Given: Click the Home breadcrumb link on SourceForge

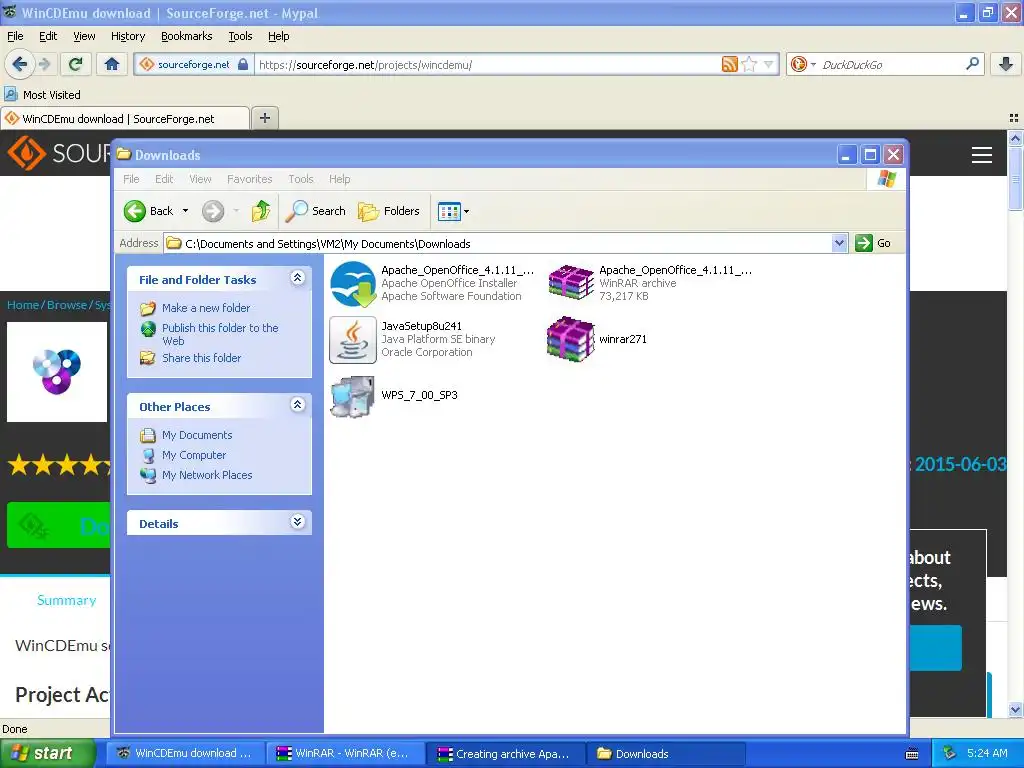Looking at the screenshot, I should tap(23, 305).
